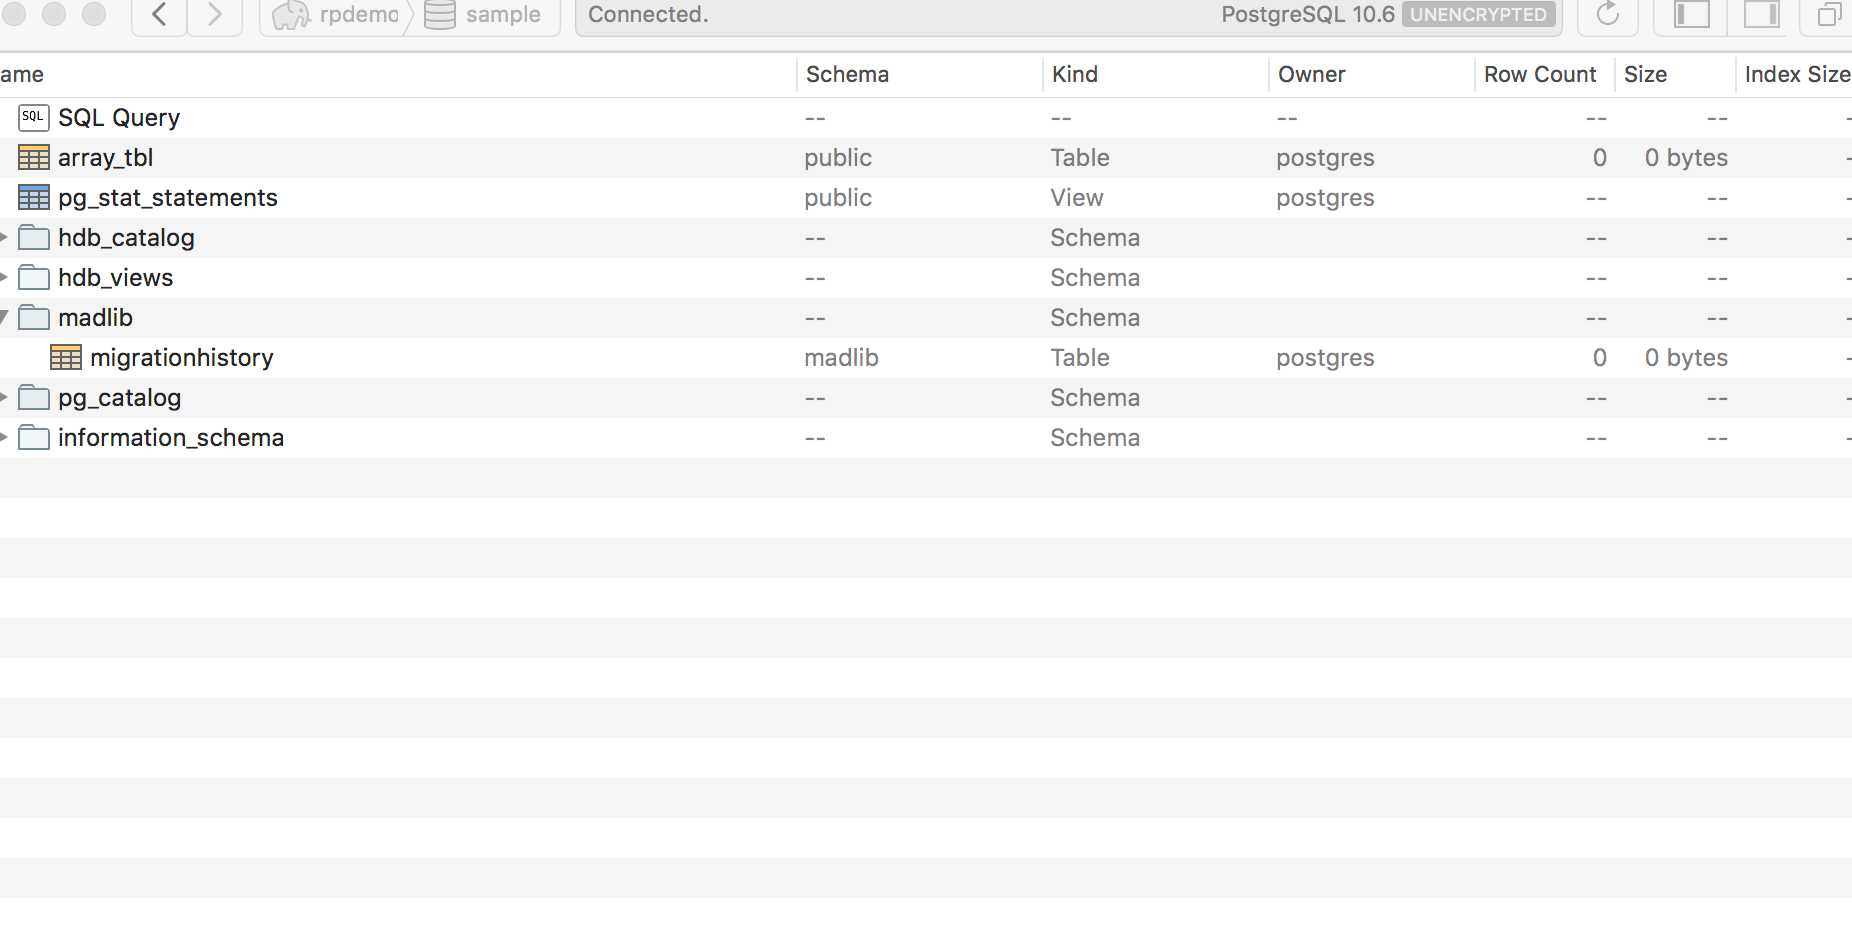
Task: Click the madlib schema cell of migrationhistory
Action: 841,358
